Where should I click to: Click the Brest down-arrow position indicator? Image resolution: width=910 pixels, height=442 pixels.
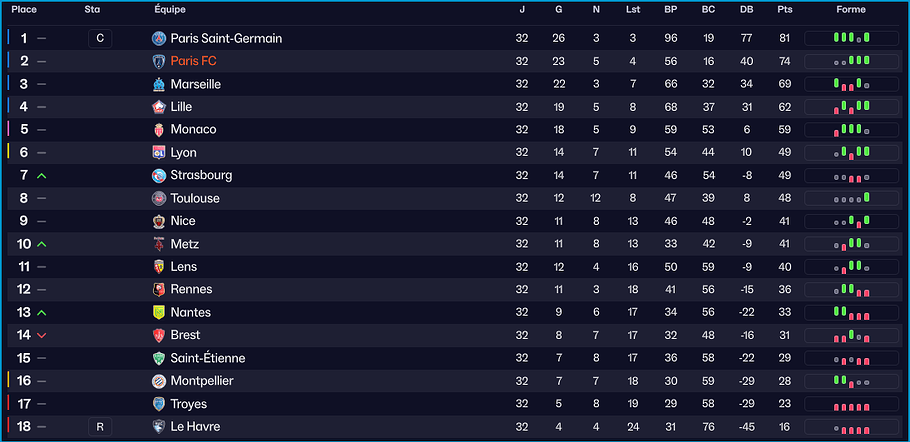[42, 336]
